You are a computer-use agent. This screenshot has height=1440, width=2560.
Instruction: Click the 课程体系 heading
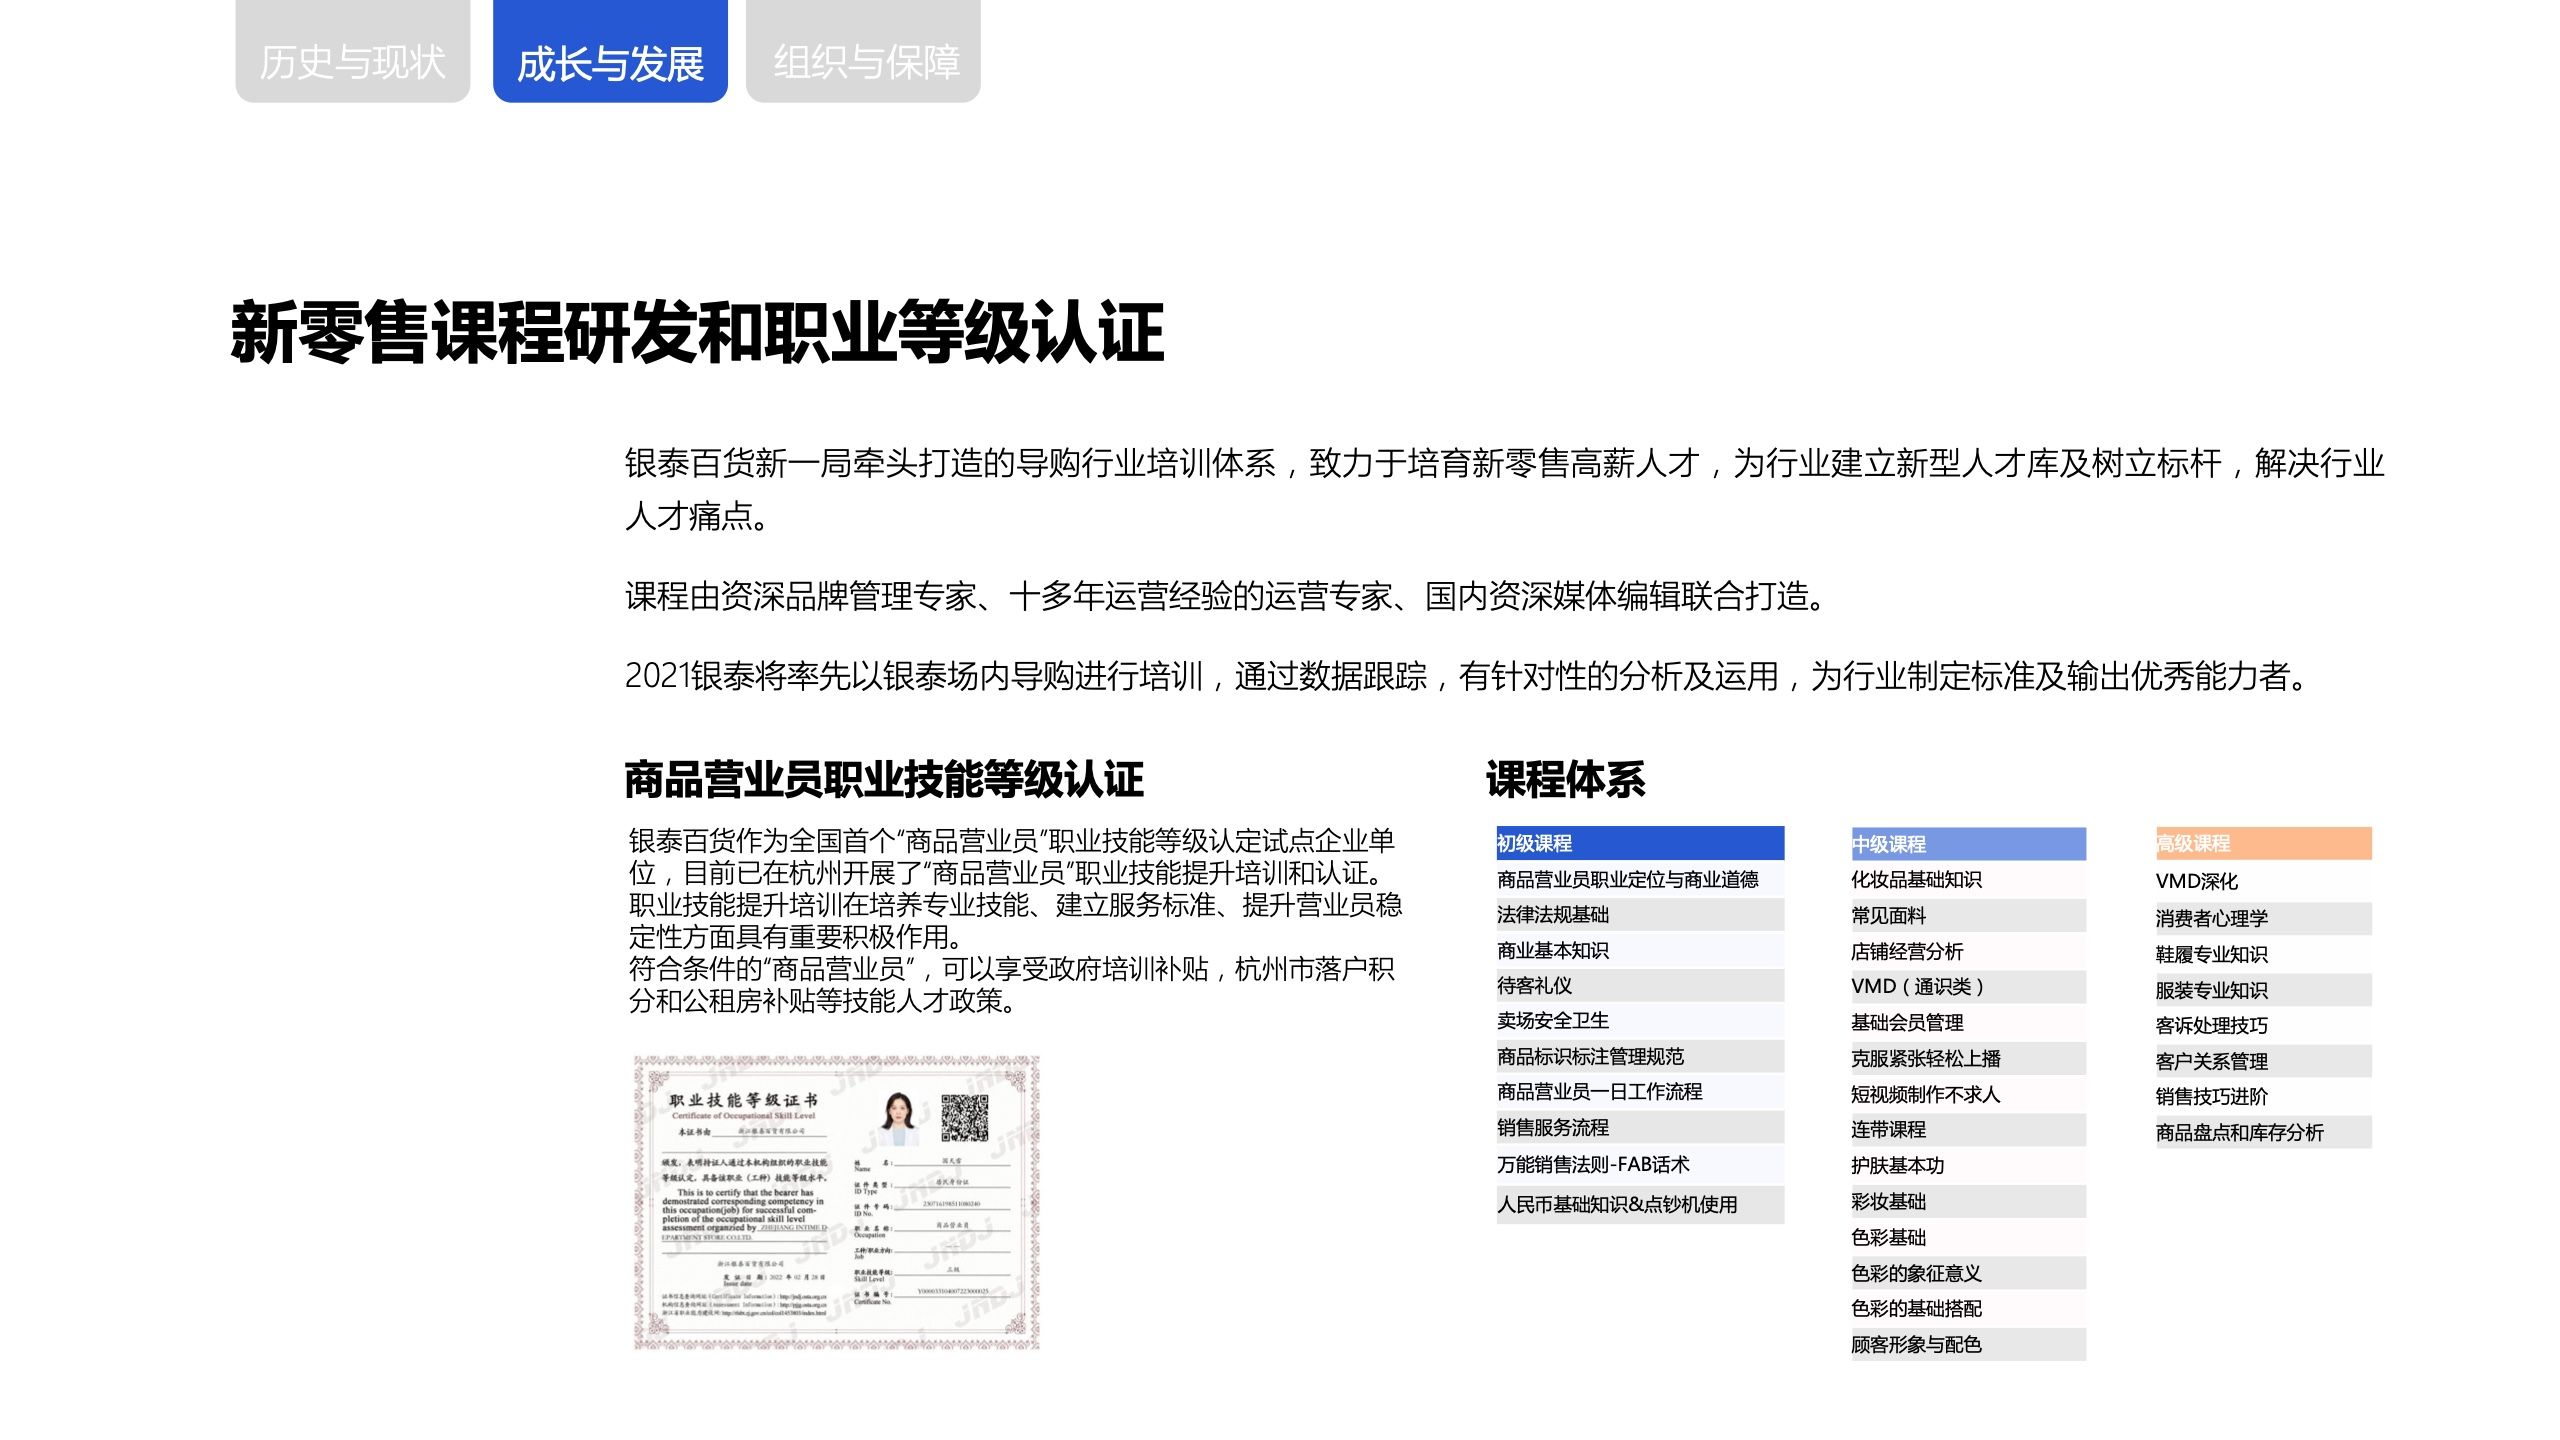coord(1565,780)
